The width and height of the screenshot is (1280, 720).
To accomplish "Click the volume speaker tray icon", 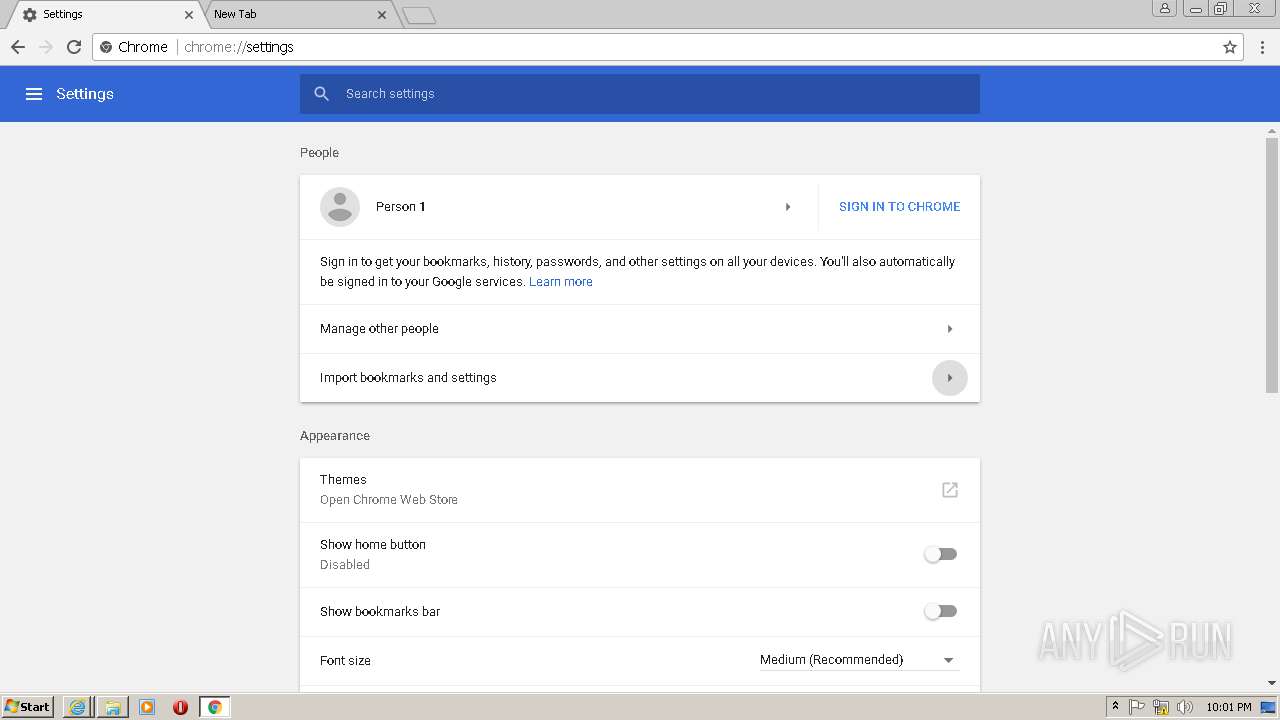I will (1184, 707).
